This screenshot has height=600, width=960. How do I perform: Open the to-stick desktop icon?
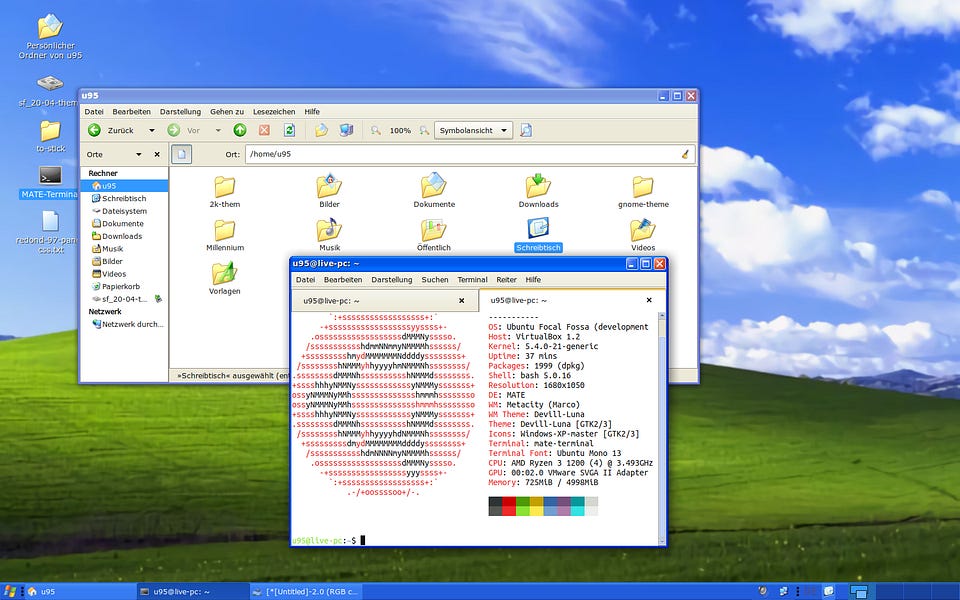point(49,131)
